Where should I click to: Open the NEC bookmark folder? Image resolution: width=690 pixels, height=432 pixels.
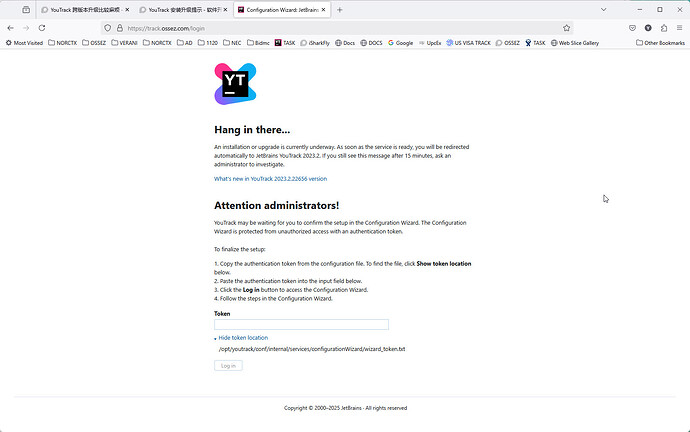pos(232,43)
